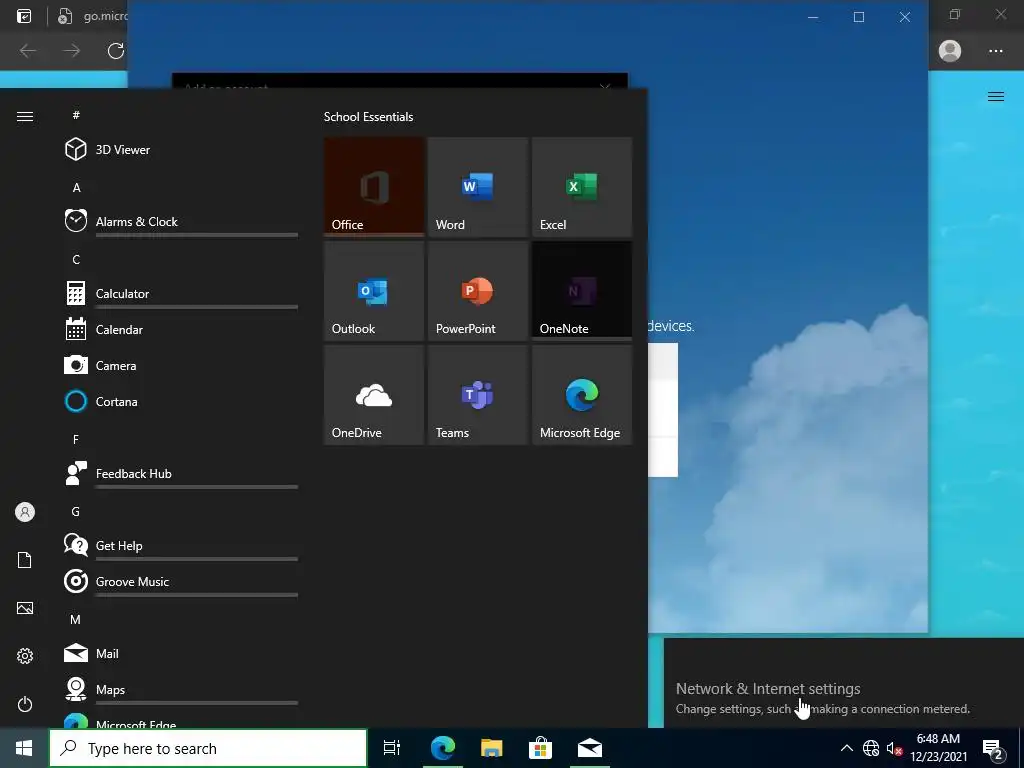This screenshot has width=1024, height=768.
Task: Open the user account icon in Start
Action: [25, 512]
